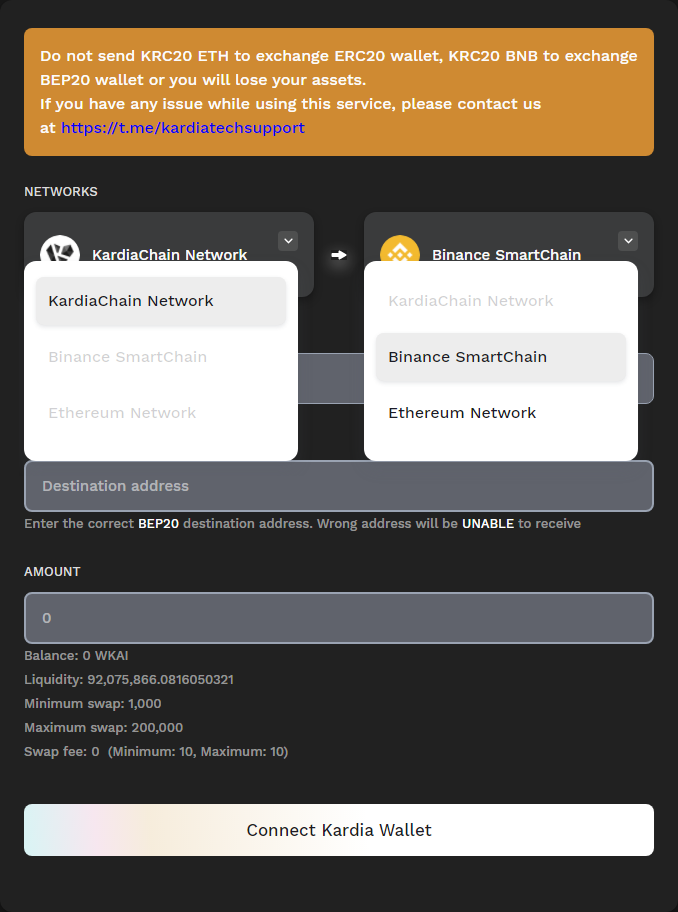Click the Binance SmartChain logo icon
The image size is (678, 912).
(399, 249)
